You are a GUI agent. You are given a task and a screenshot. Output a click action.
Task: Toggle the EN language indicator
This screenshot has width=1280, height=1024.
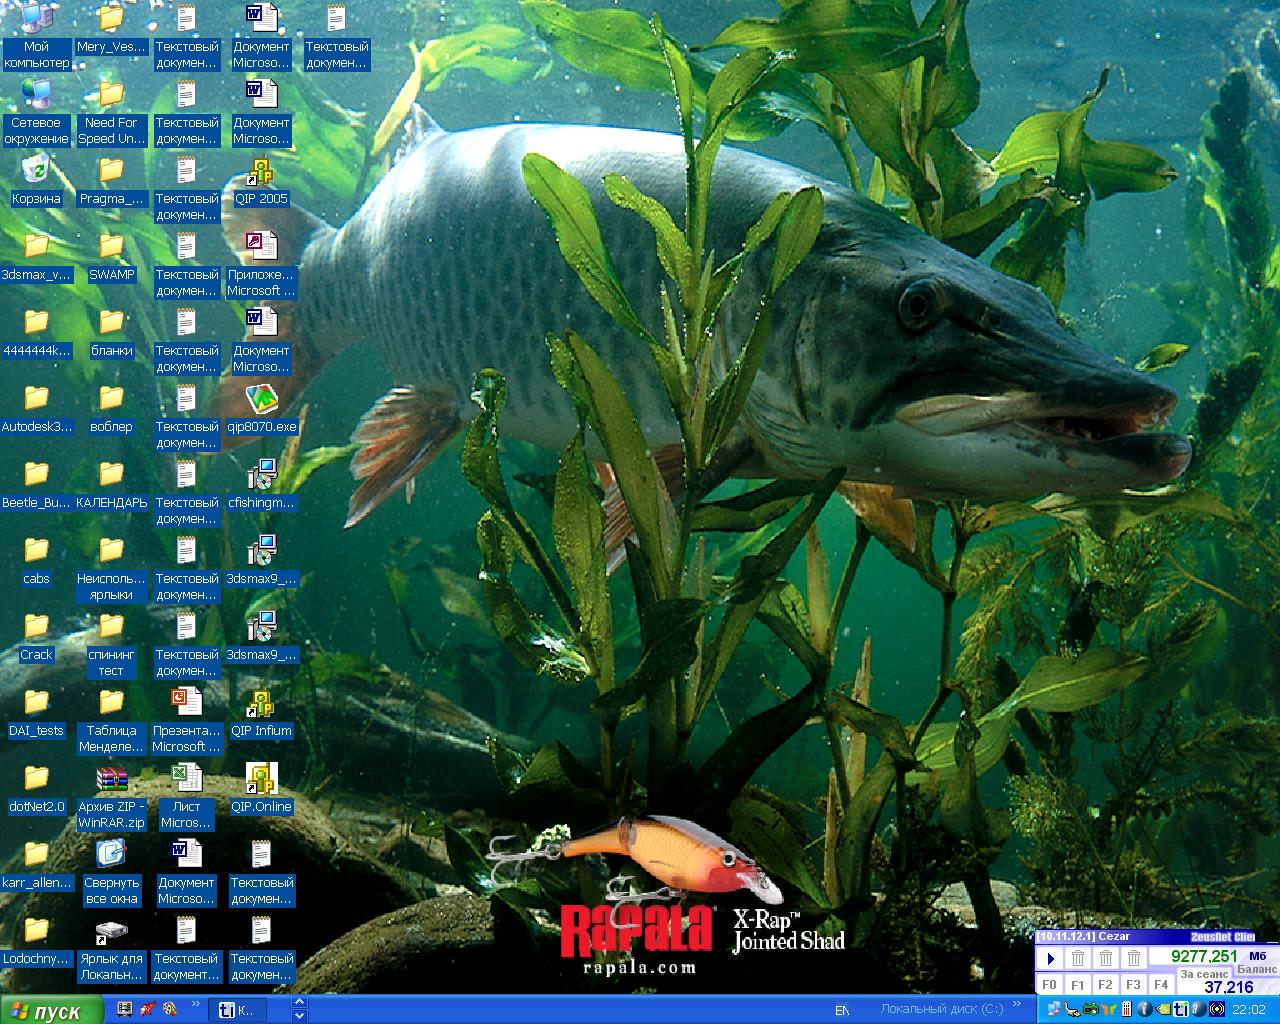[842, 1011]
